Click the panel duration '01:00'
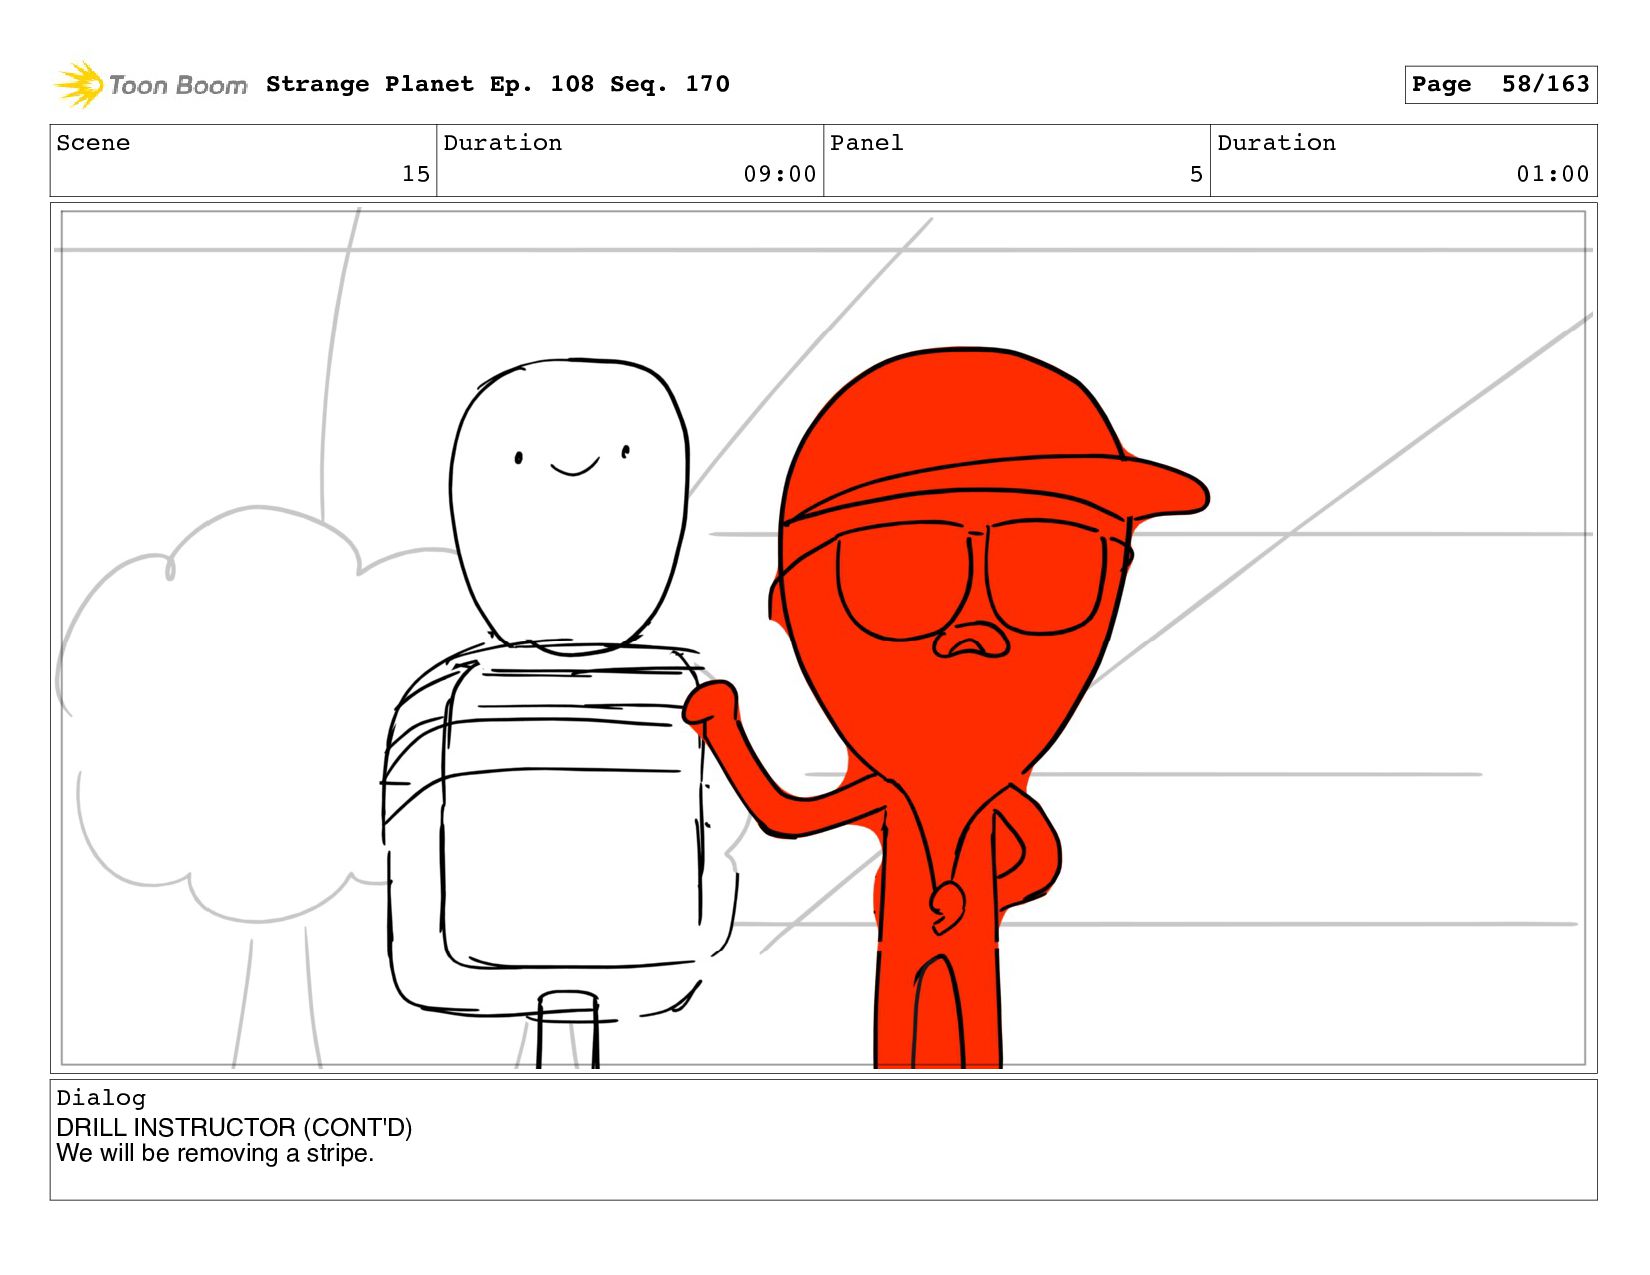 pos(1553,174)
